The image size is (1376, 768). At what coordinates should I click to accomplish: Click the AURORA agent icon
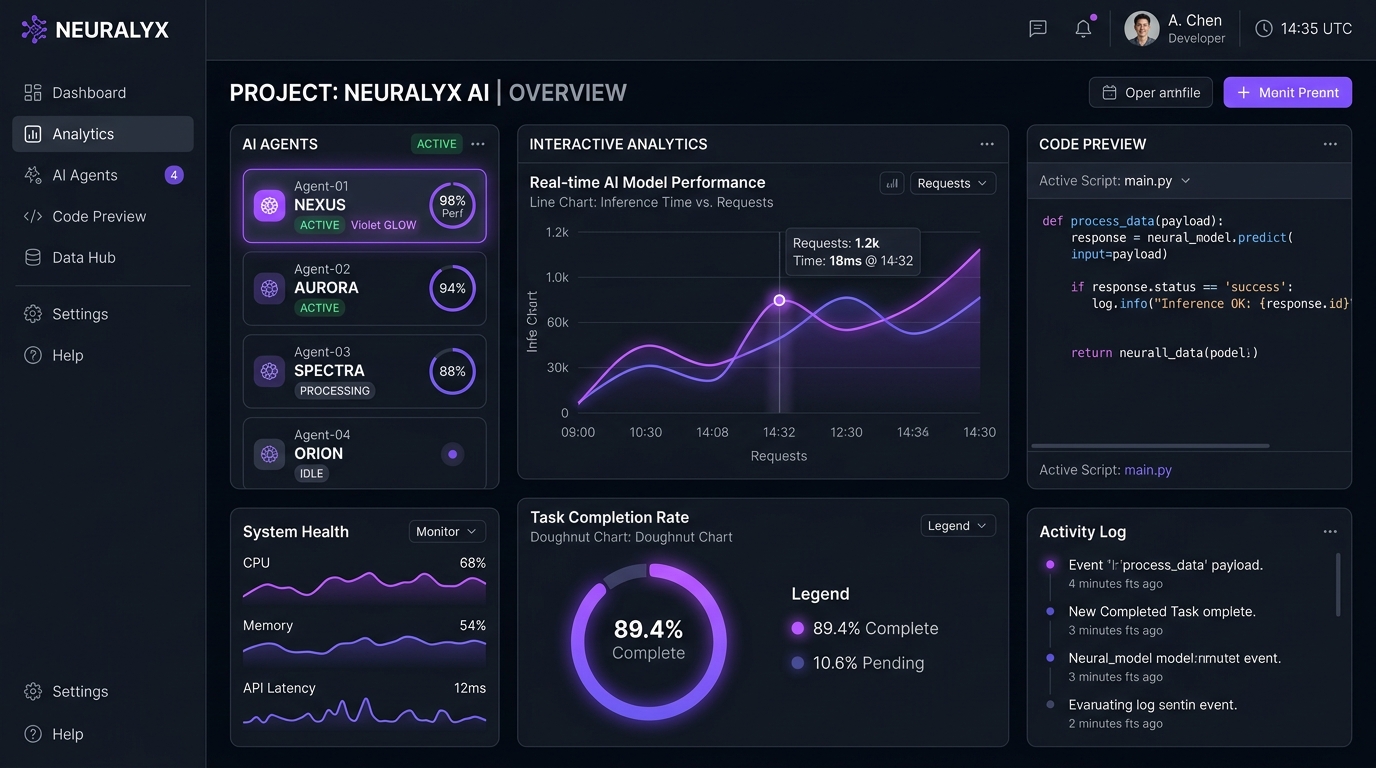[269, 289]
